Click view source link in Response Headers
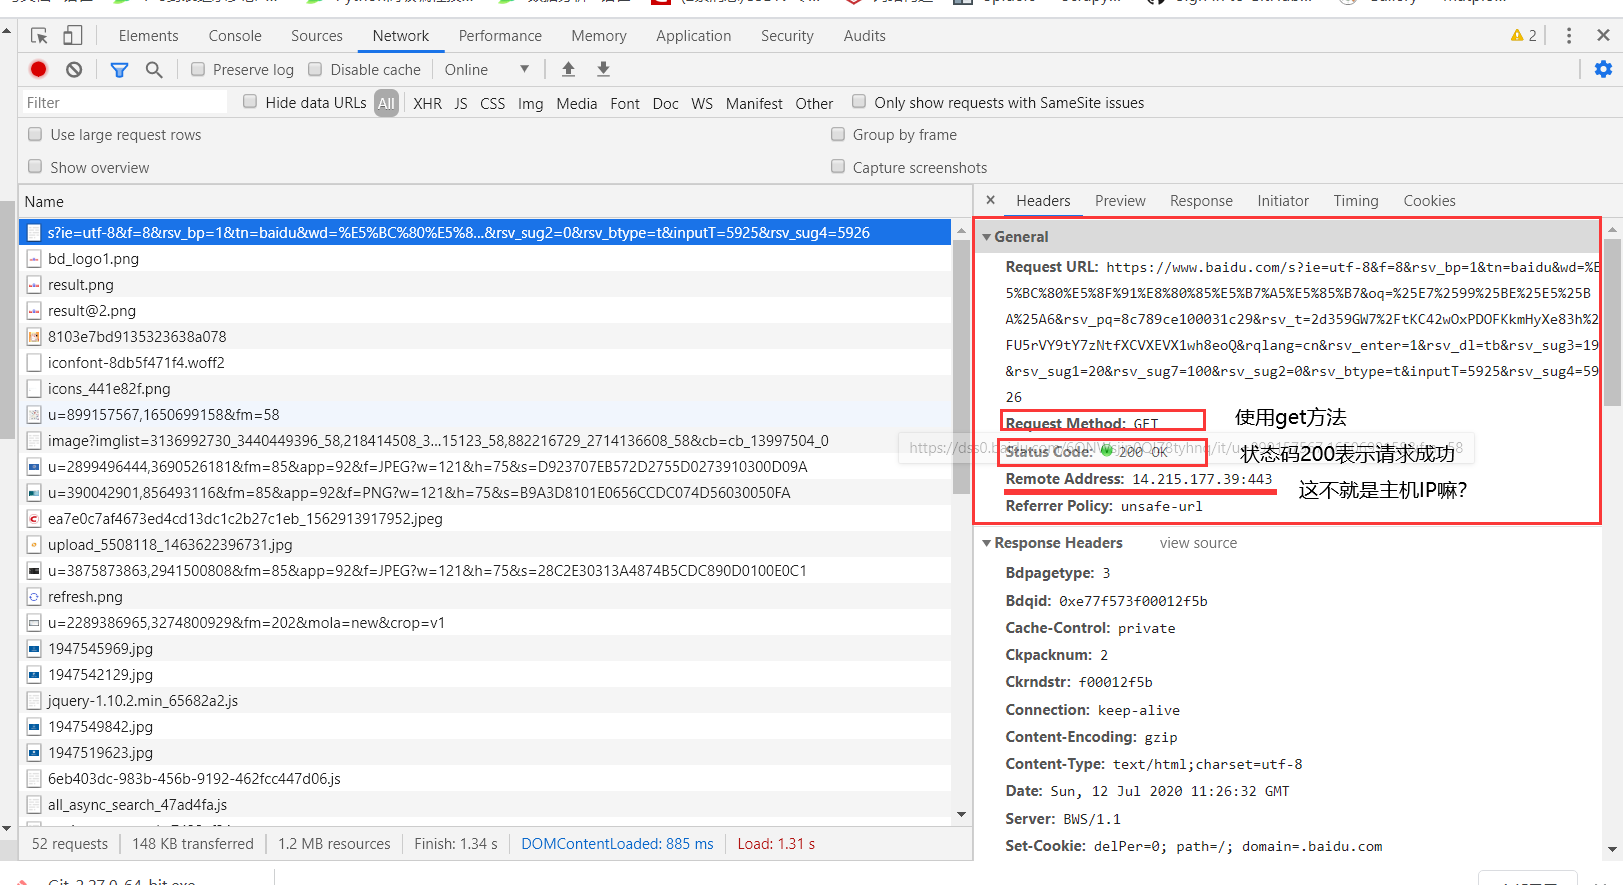1623x885 pixels. click(1198, 543)
